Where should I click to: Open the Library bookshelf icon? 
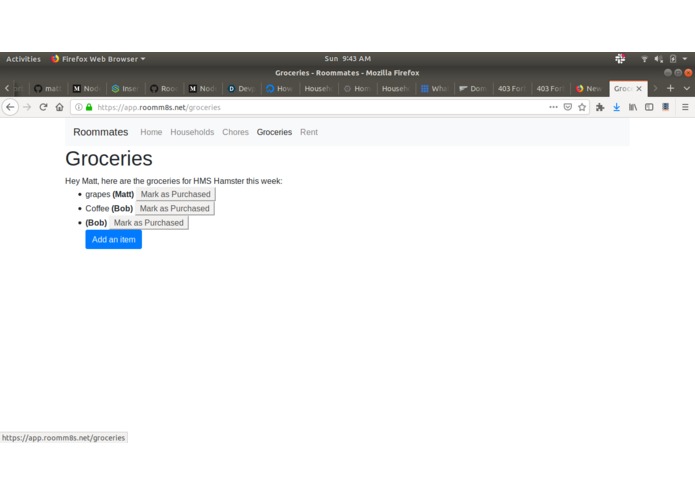coord(633,107)
